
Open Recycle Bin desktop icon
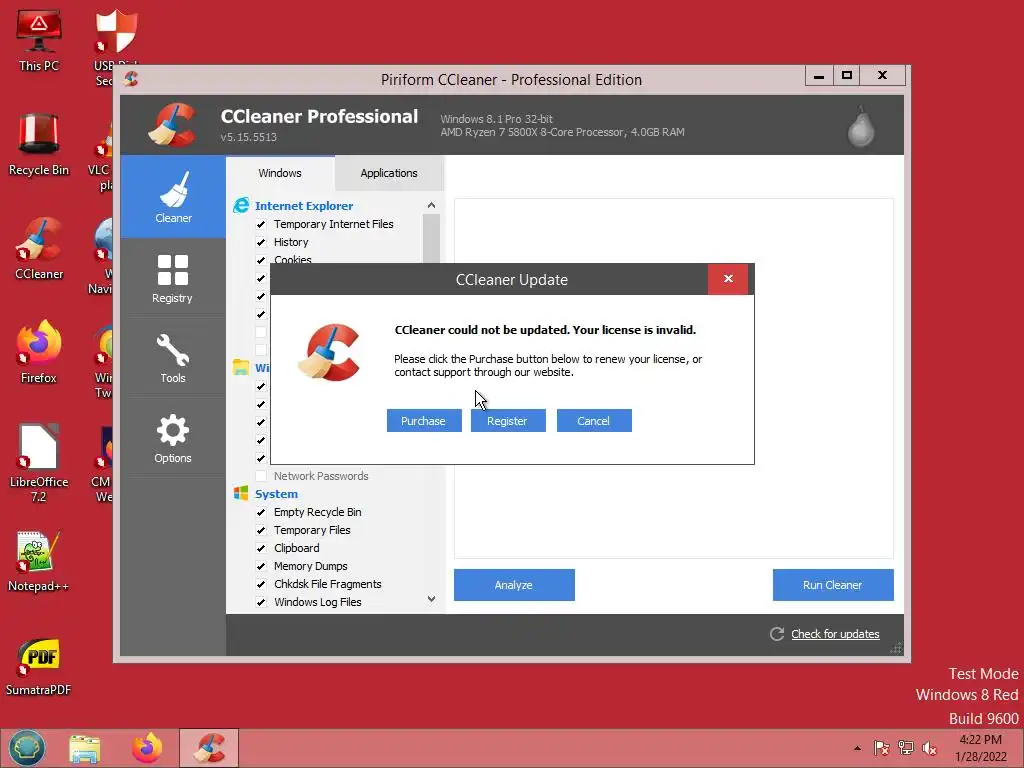pyautogui.click(x=39, y=144)
